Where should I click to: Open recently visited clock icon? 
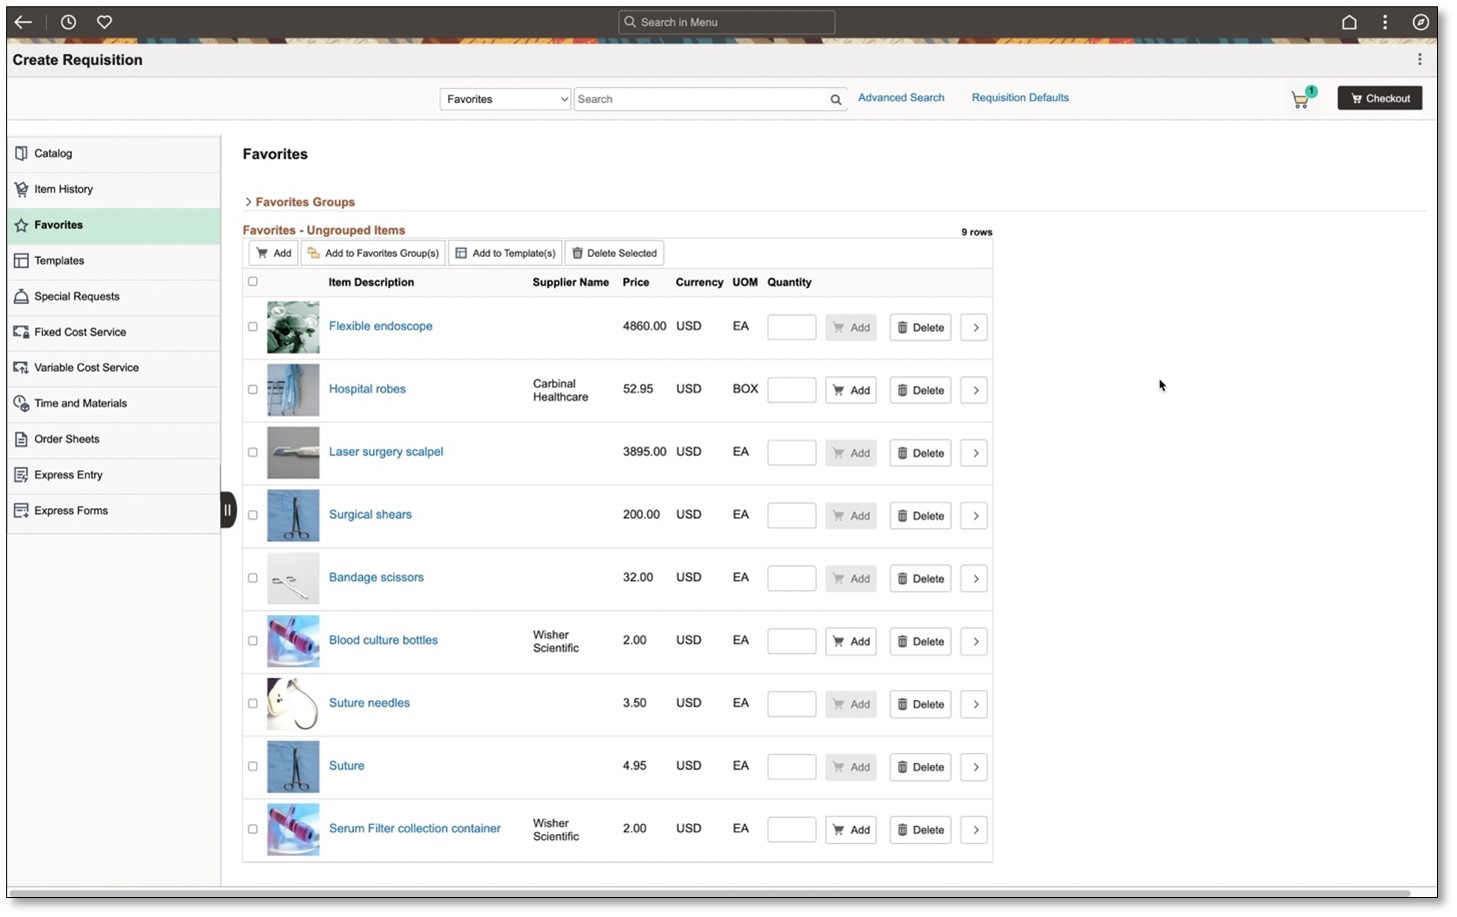[68, 22]
